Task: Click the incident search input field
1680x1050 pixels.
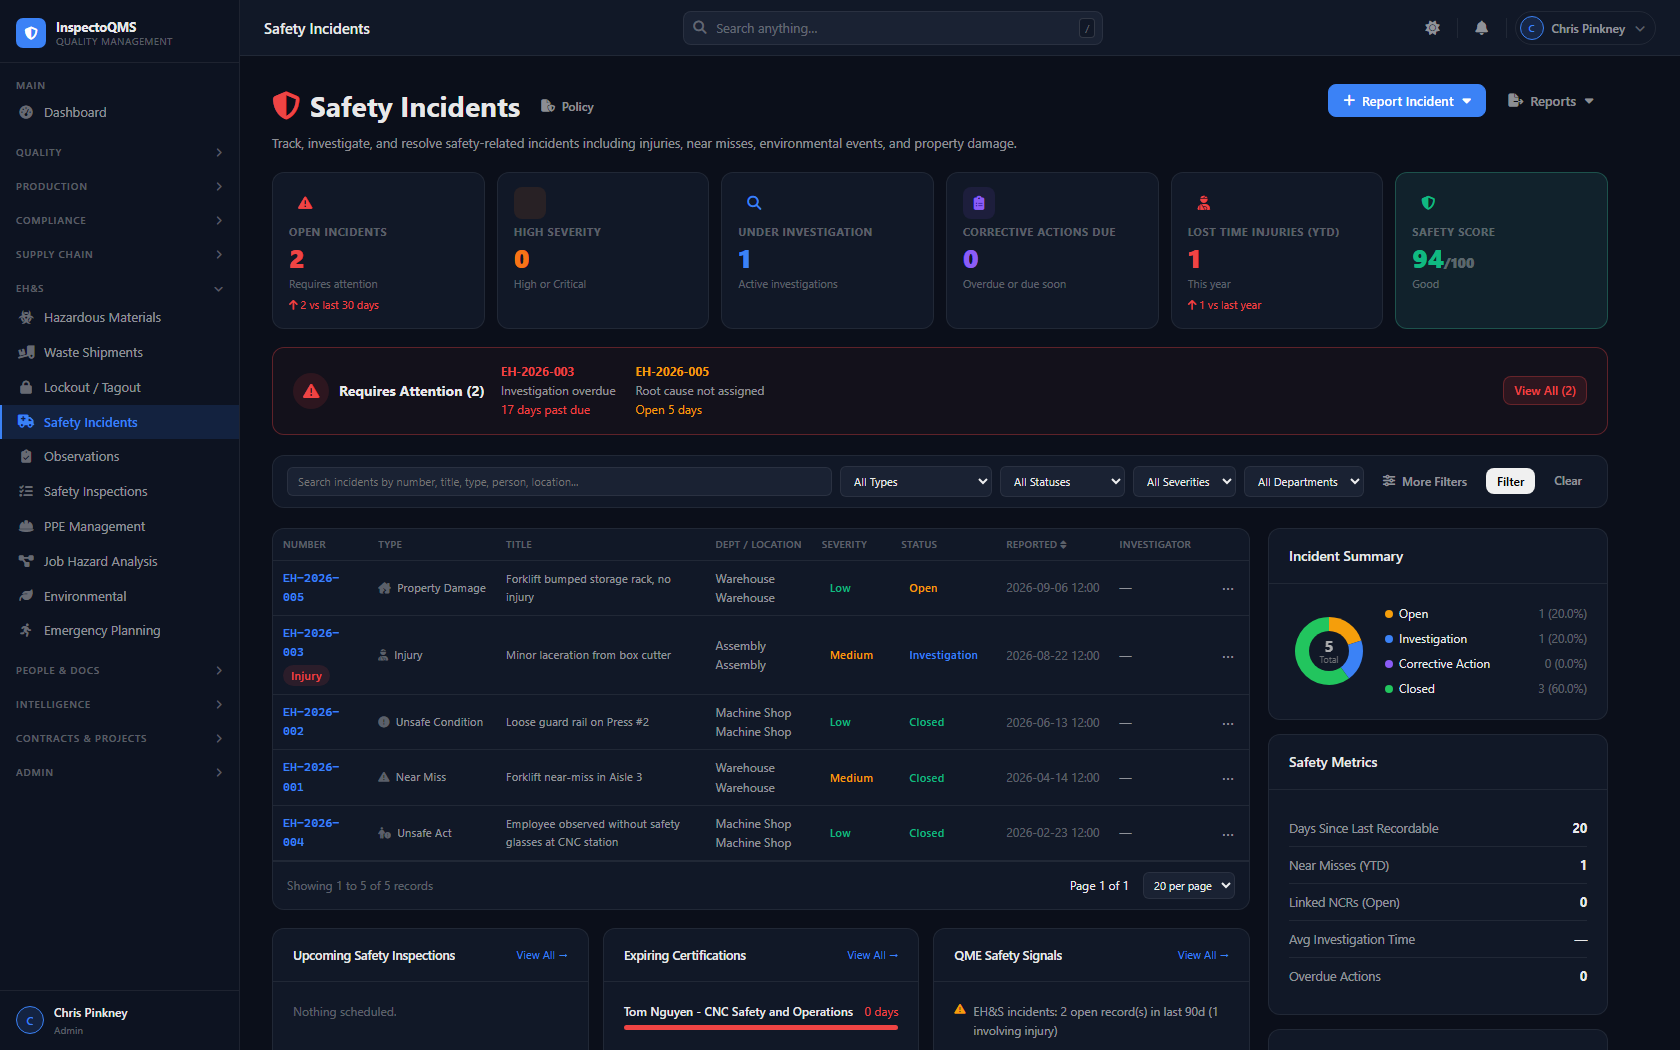Action: pos(559,482)
